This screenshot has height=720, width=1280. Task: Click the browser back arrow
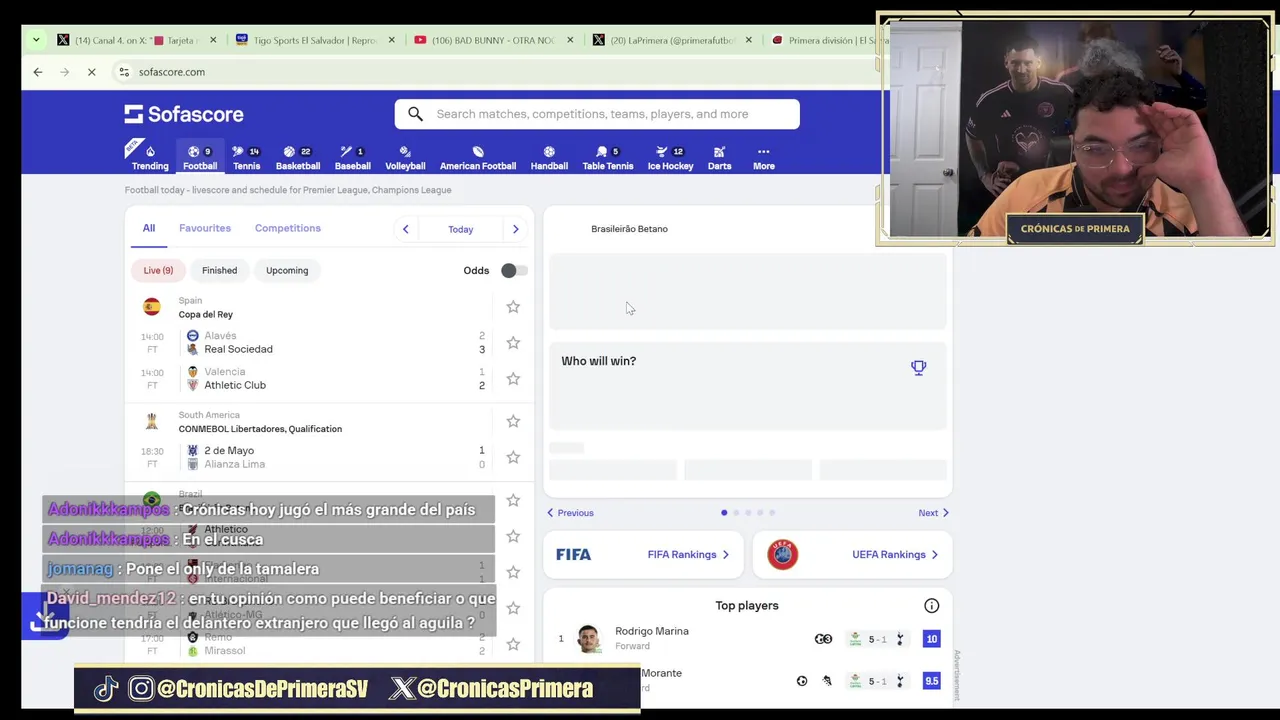(x=38, y=72)
